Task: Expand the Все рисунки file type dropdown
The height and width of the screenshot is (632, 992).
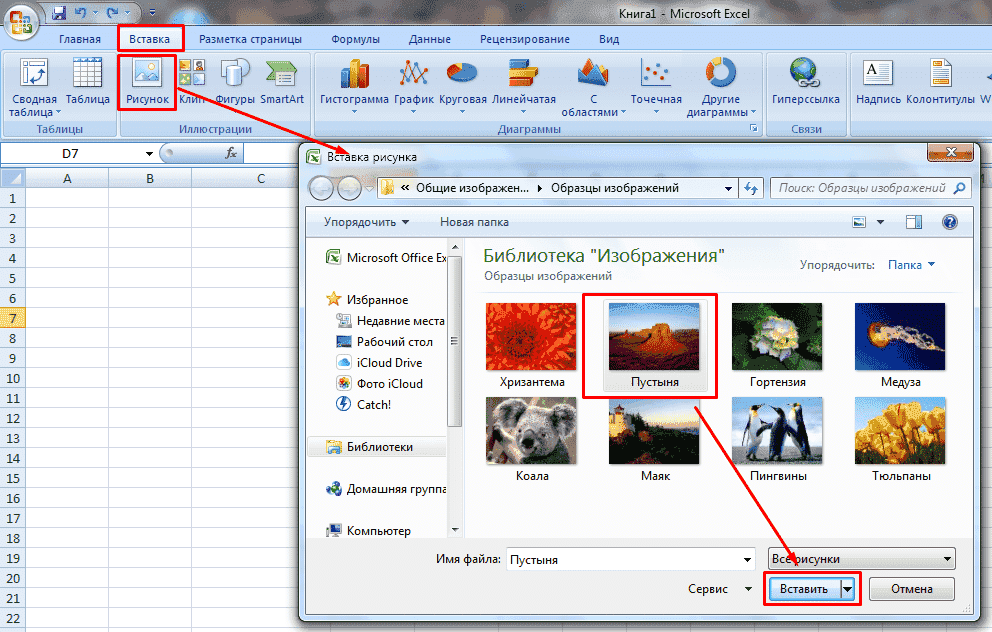Action: 860,559
